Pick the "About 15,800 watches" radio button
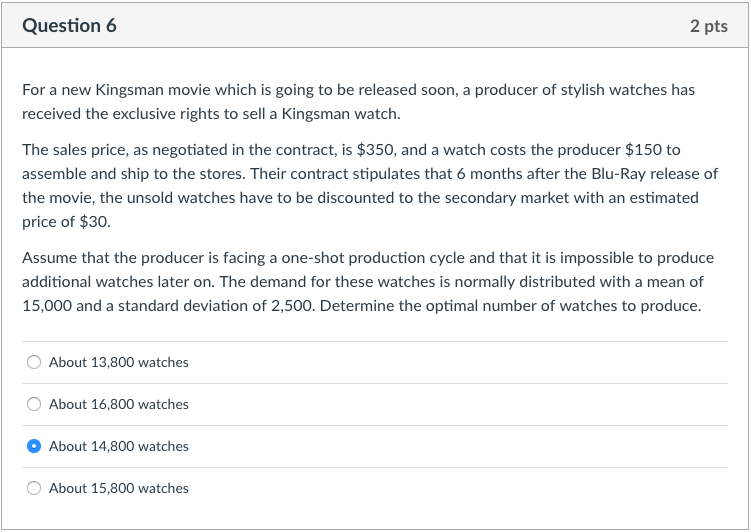The image size is (751, 532). point(34,488)
